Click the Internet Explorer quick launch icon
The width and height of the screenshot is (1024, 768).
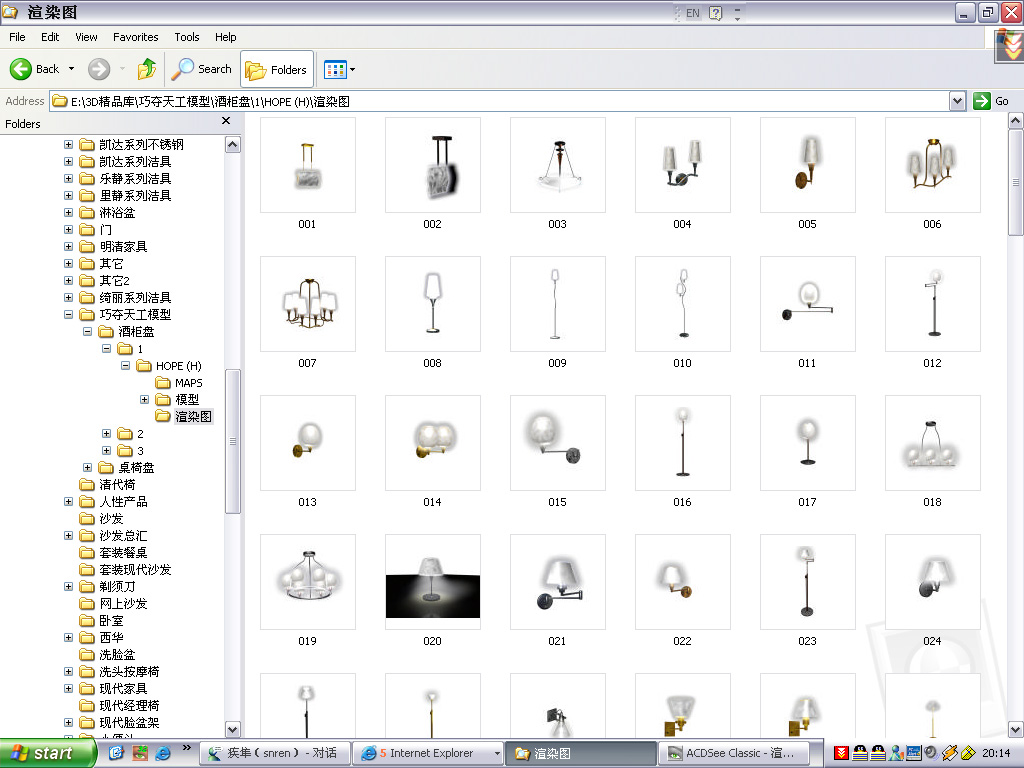tap(162, 753)
